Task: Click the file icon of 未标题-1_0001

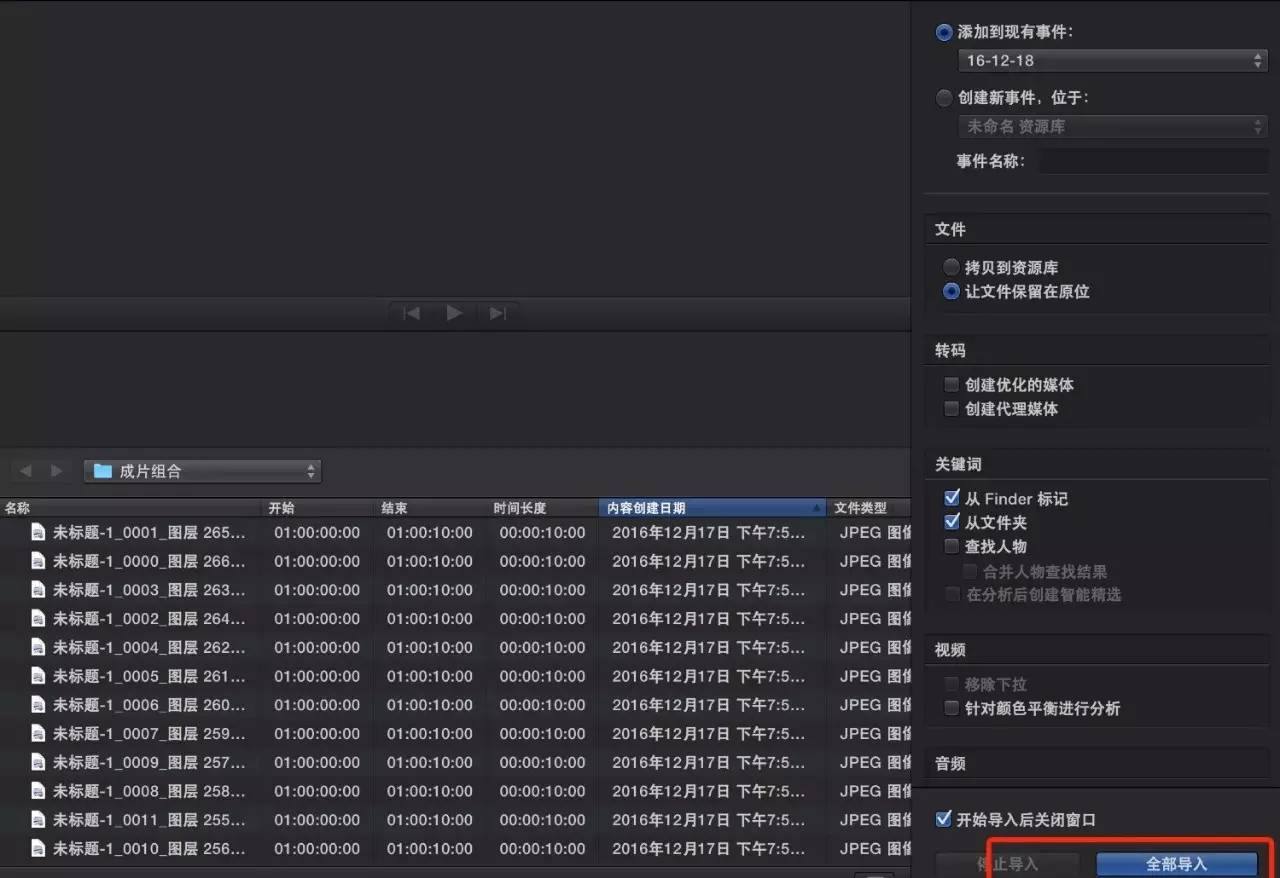Action: (x=39, y=533)
